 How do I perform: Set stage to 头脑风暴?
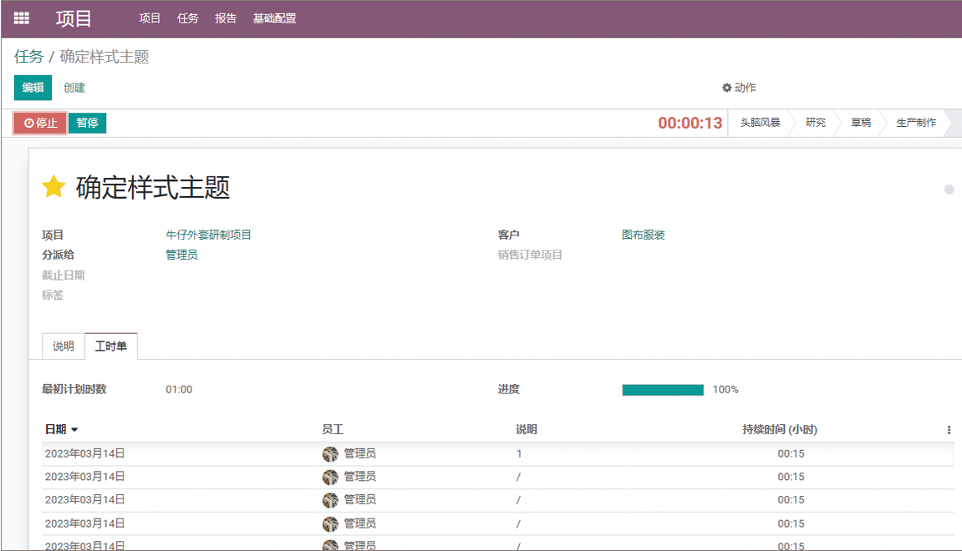pos(759,123)
